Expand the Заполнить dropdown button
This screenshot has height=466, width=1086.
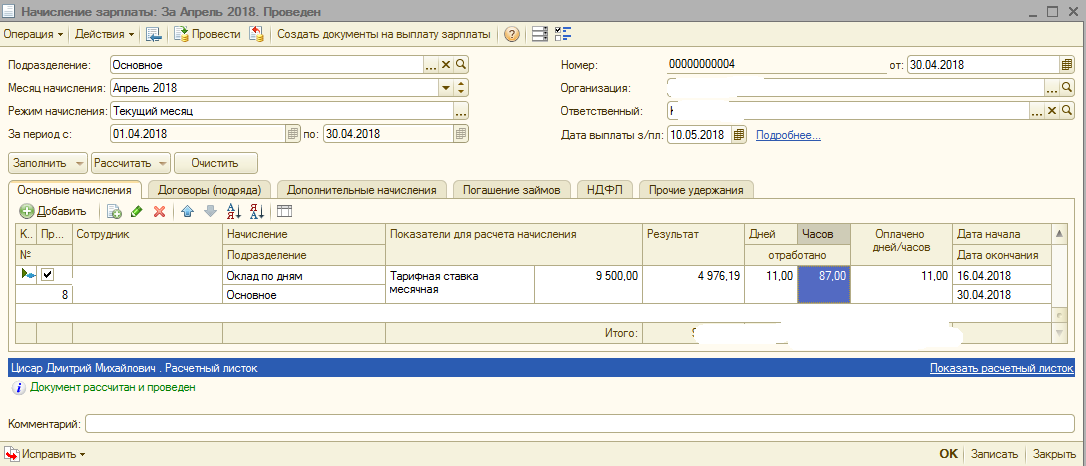click(x=79, y=162)
